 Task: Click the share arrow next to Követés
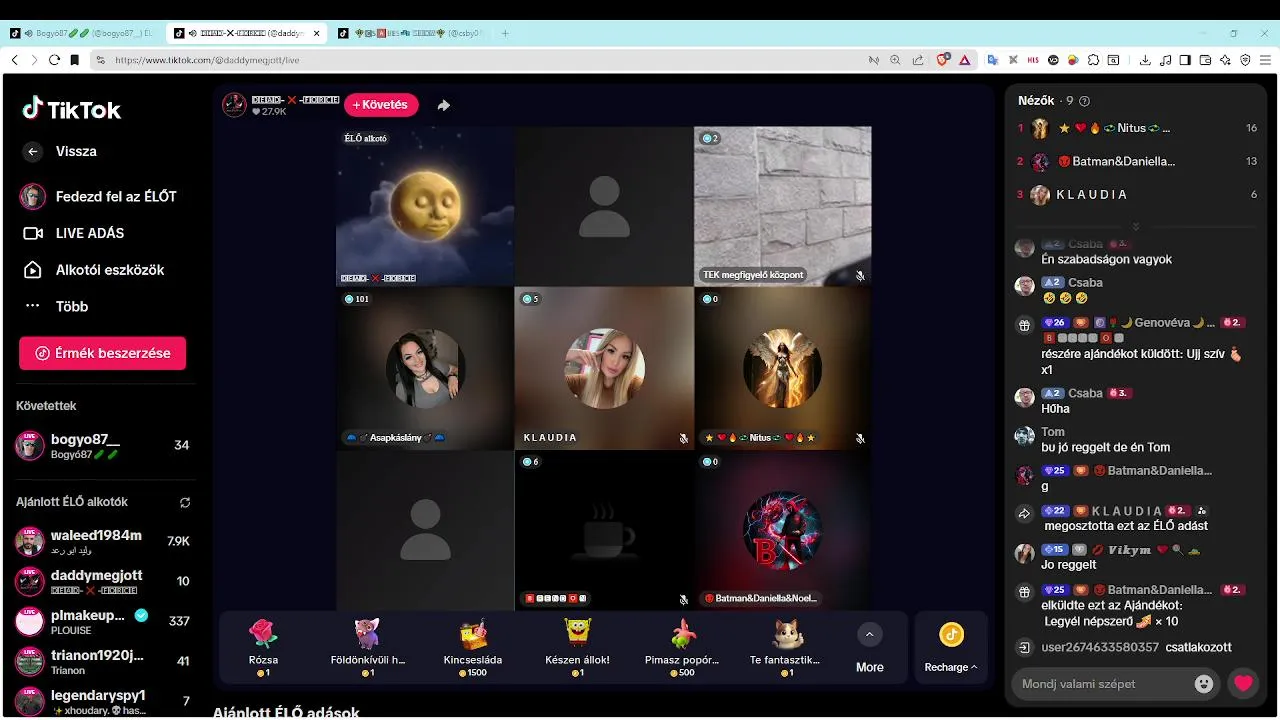(x=443, y=105)
